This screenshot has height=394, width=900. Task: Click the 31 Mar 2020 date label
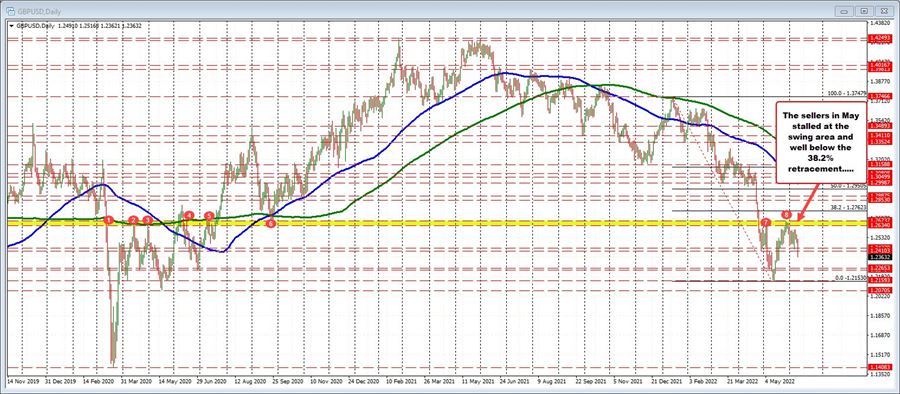136,380
